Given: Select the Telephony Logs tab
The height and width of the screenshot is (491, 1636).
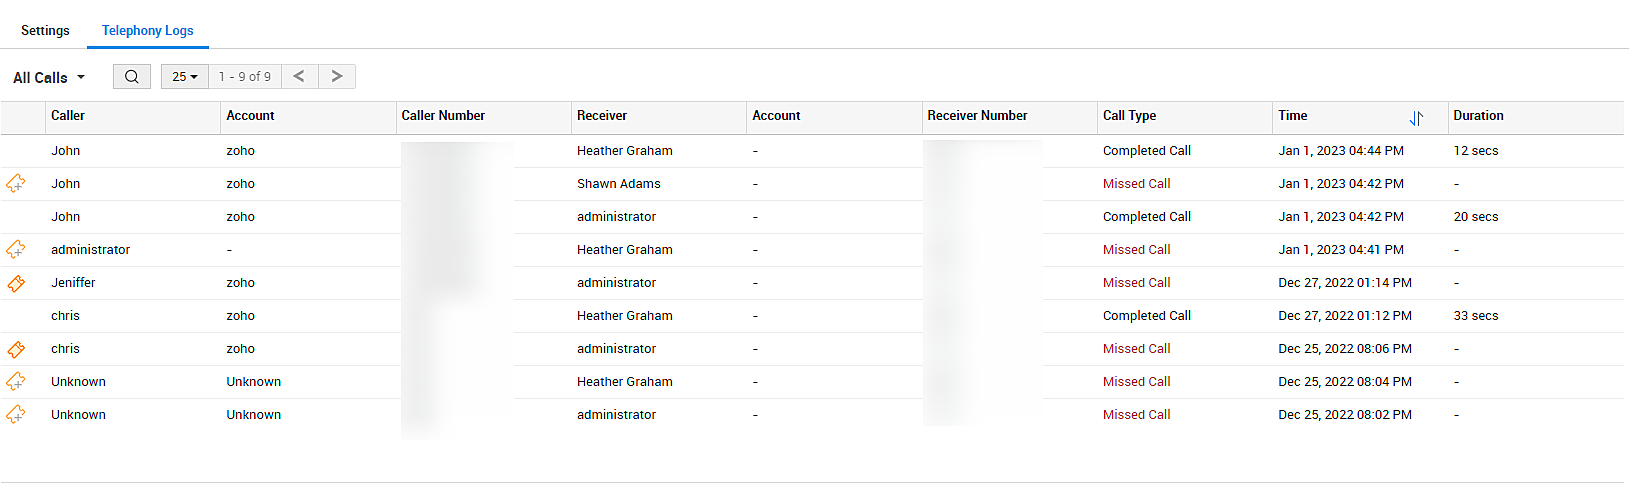Looking at the screenshot, I should point(148,31).
